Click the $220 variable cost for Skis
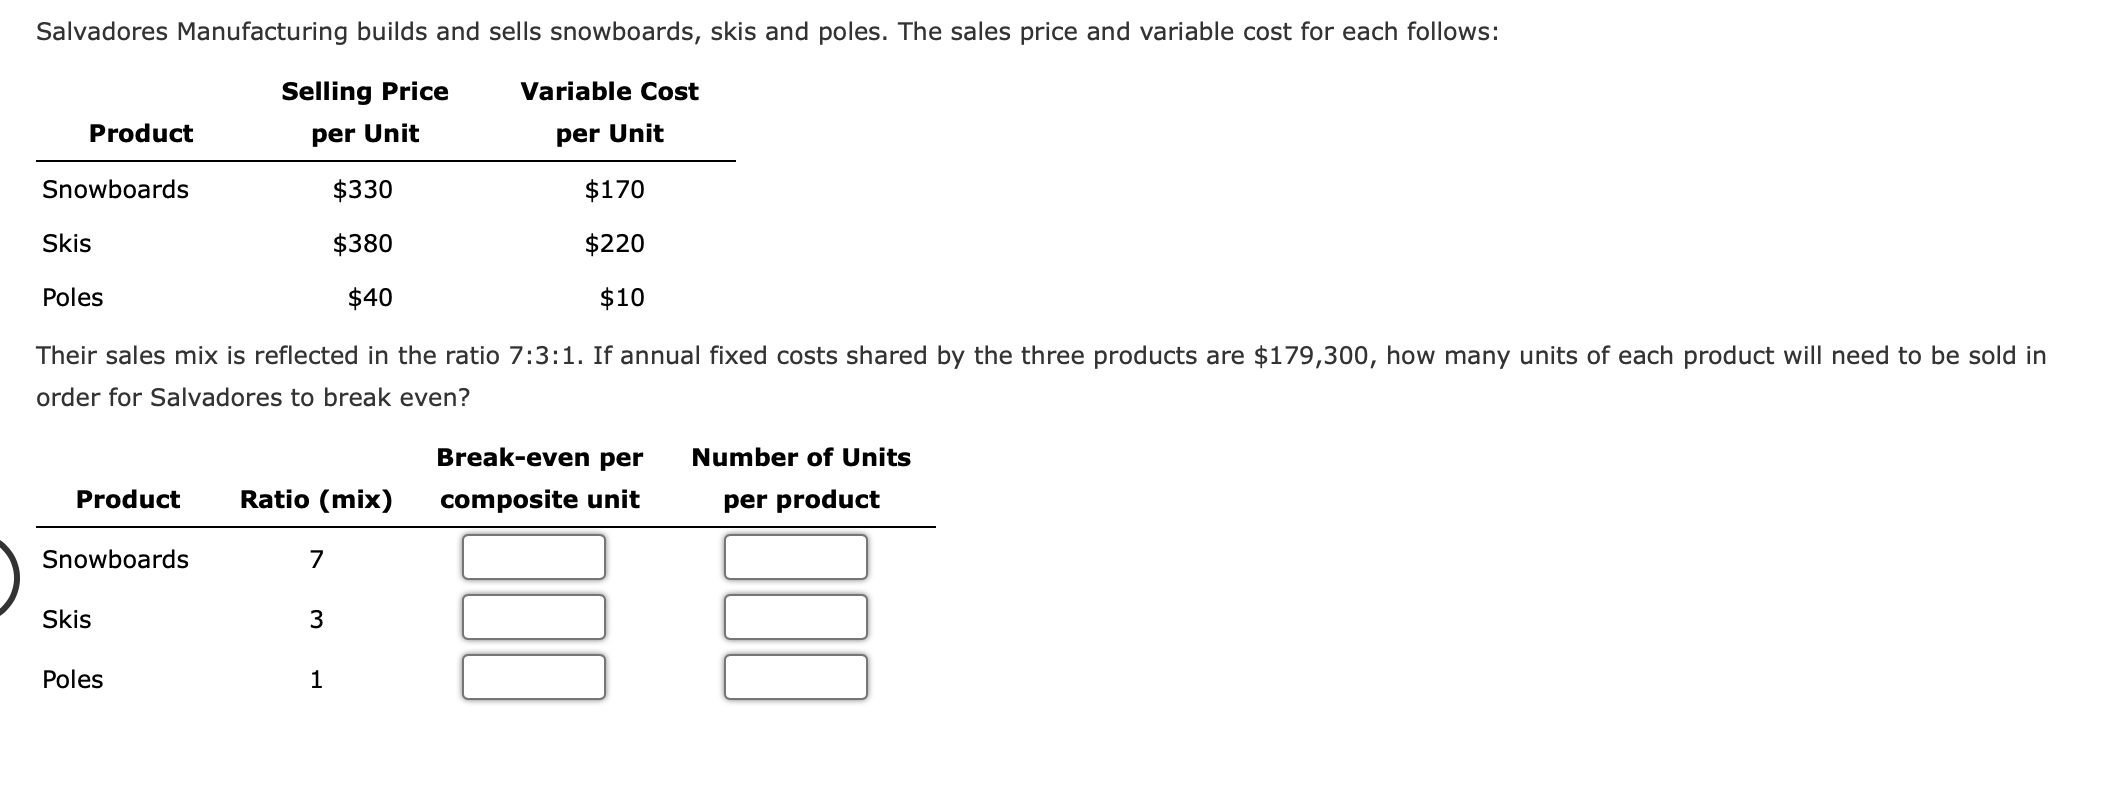The width and height of the screenshot is (2112, 798). pyautogui.click(x=613, y=243)
